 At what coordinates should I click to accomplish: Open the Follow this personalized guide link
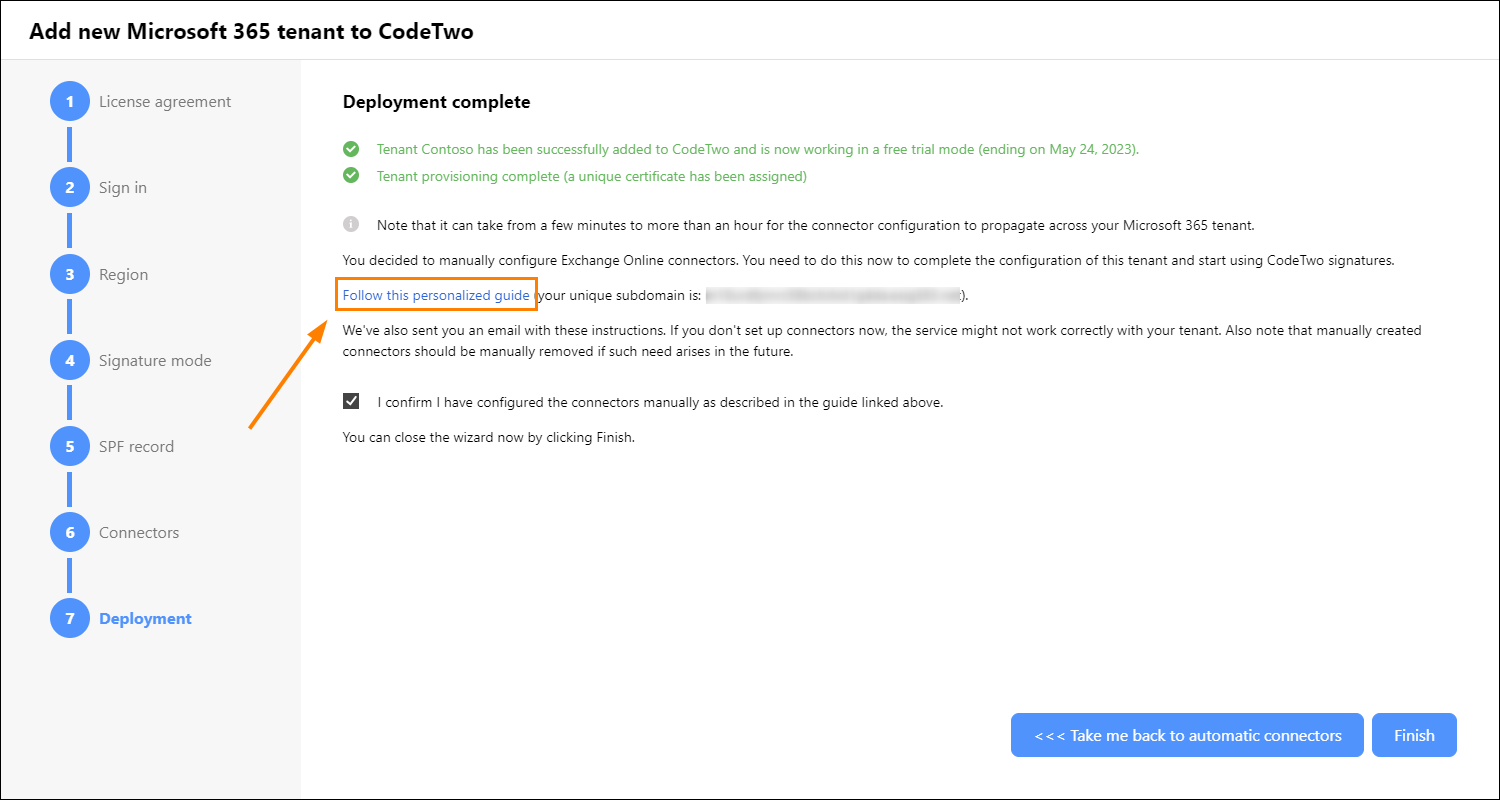(x=436, y=295)
